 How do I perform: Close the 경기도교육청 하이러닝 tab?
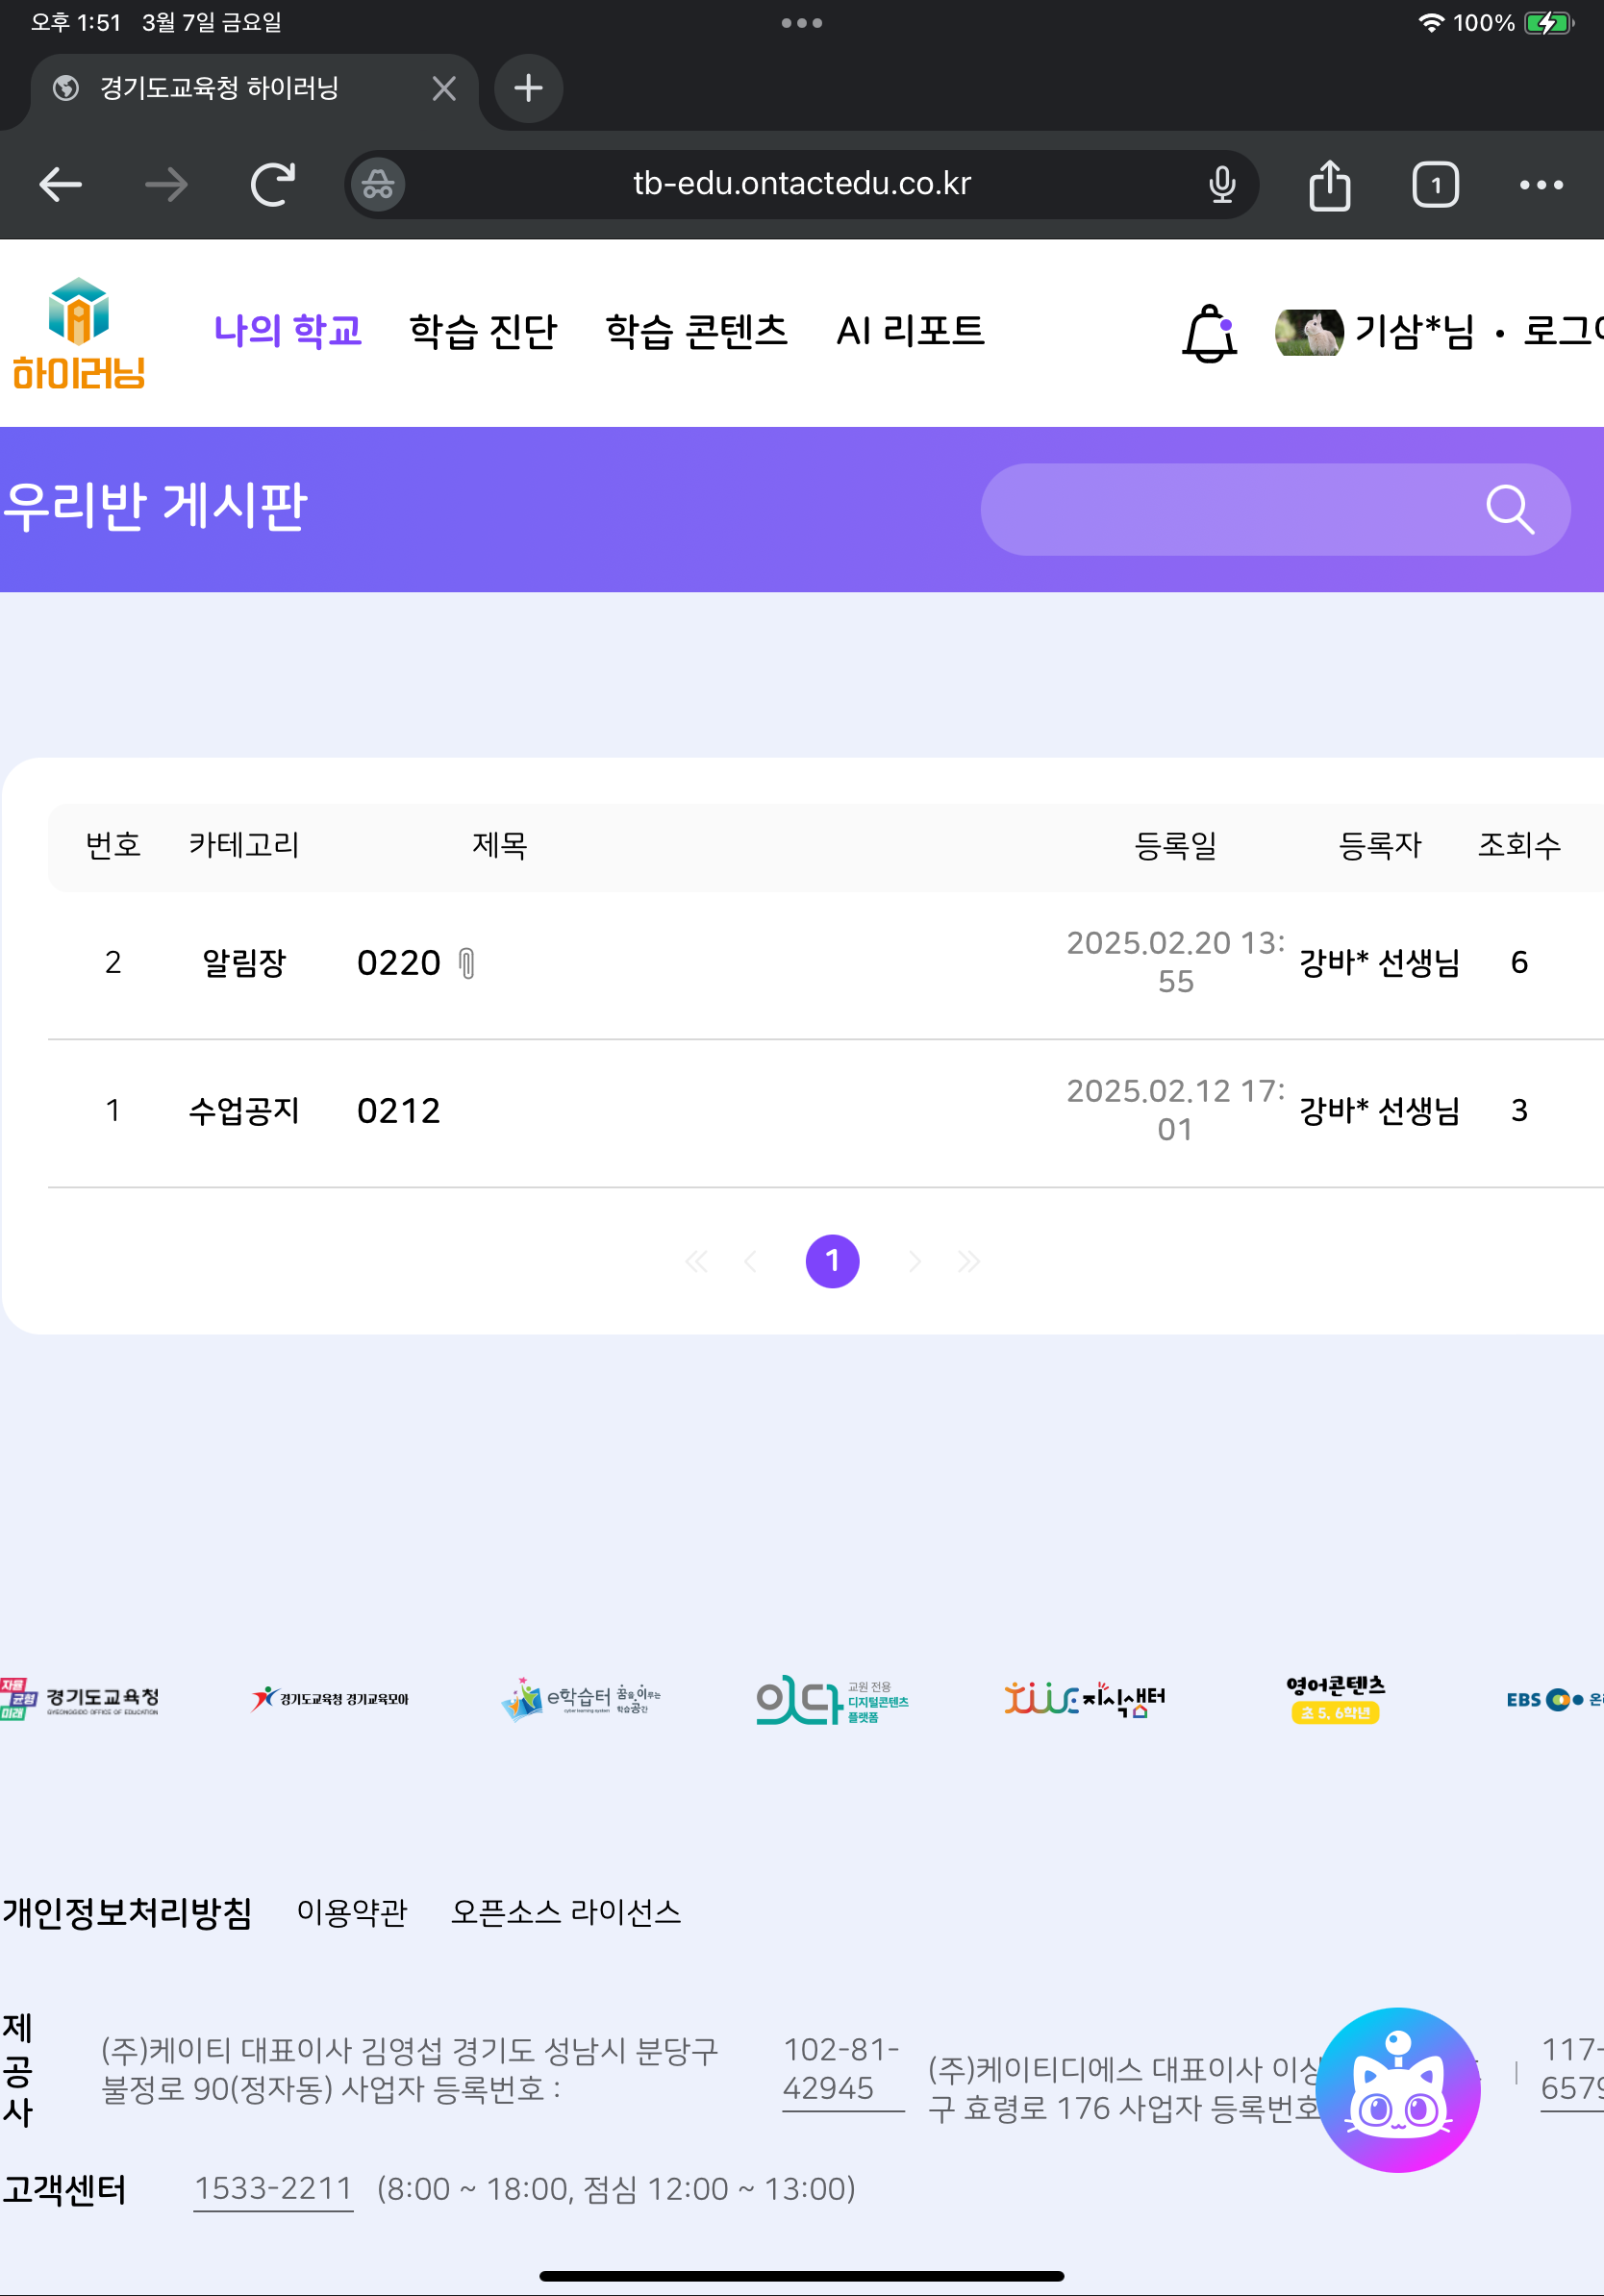(x=444, y=89)
